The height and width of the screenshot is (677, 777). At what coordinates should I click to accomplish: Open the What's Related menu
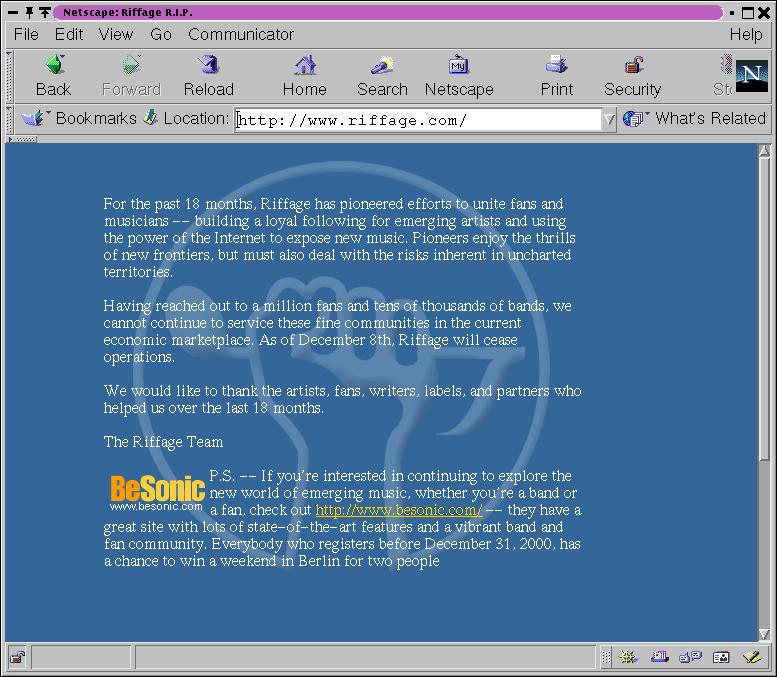point(694,118)
